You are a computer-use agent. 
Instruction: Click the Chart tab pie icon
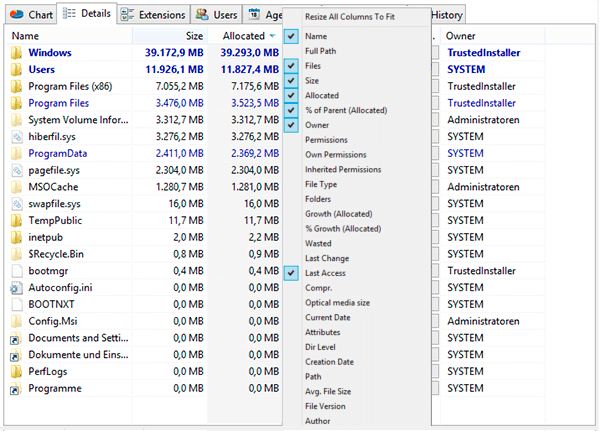click(16, 15)
